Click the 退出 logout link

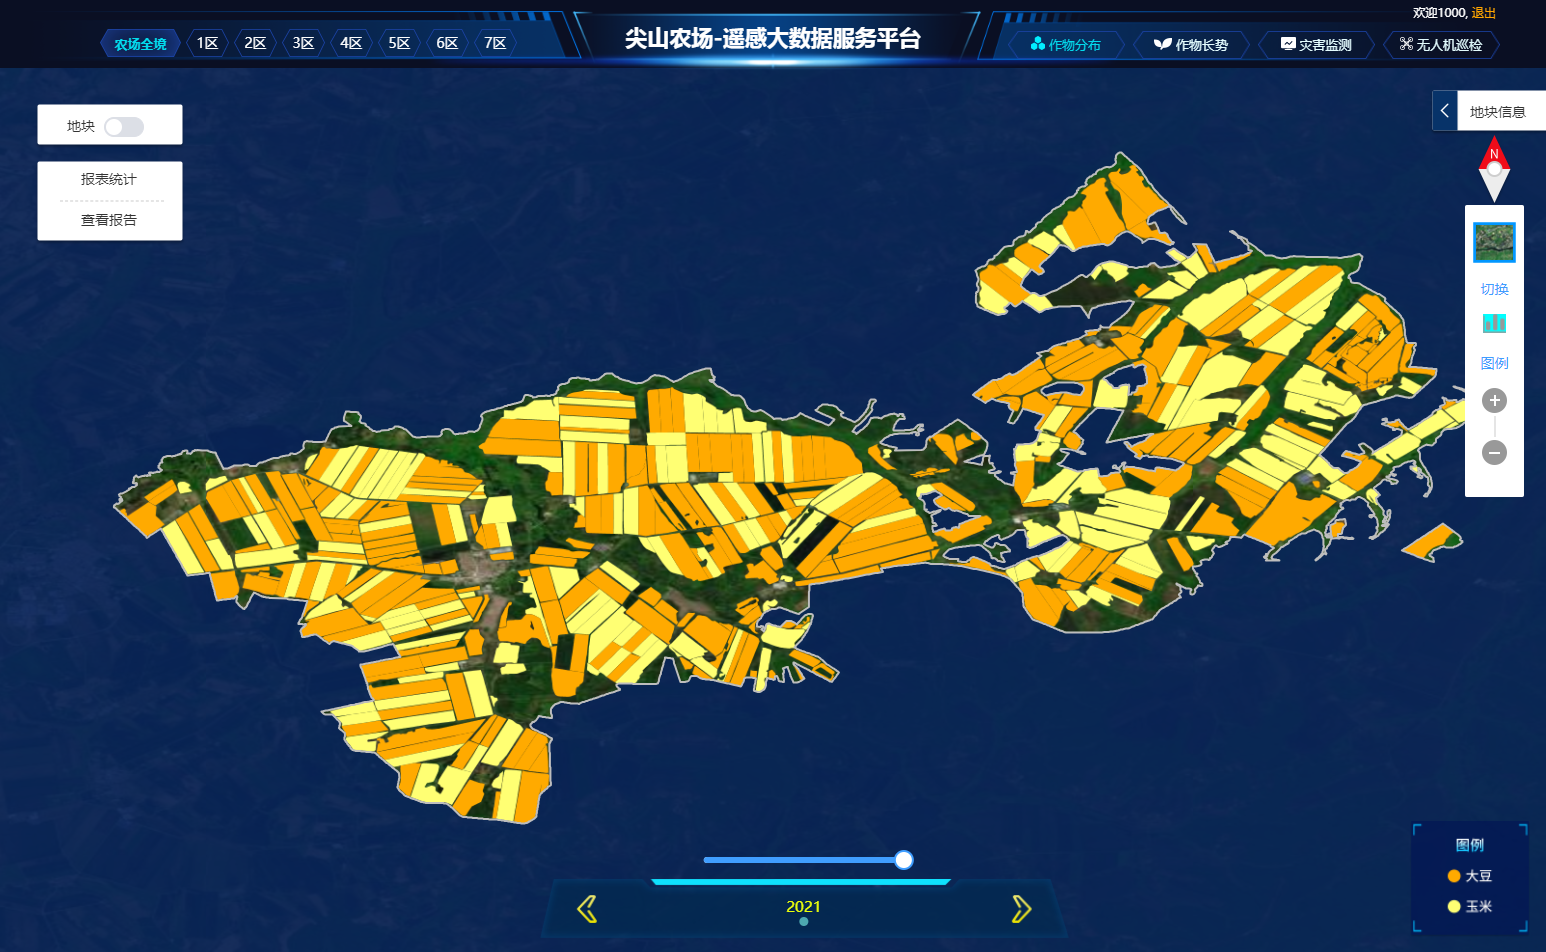[x=1484, y=13]
